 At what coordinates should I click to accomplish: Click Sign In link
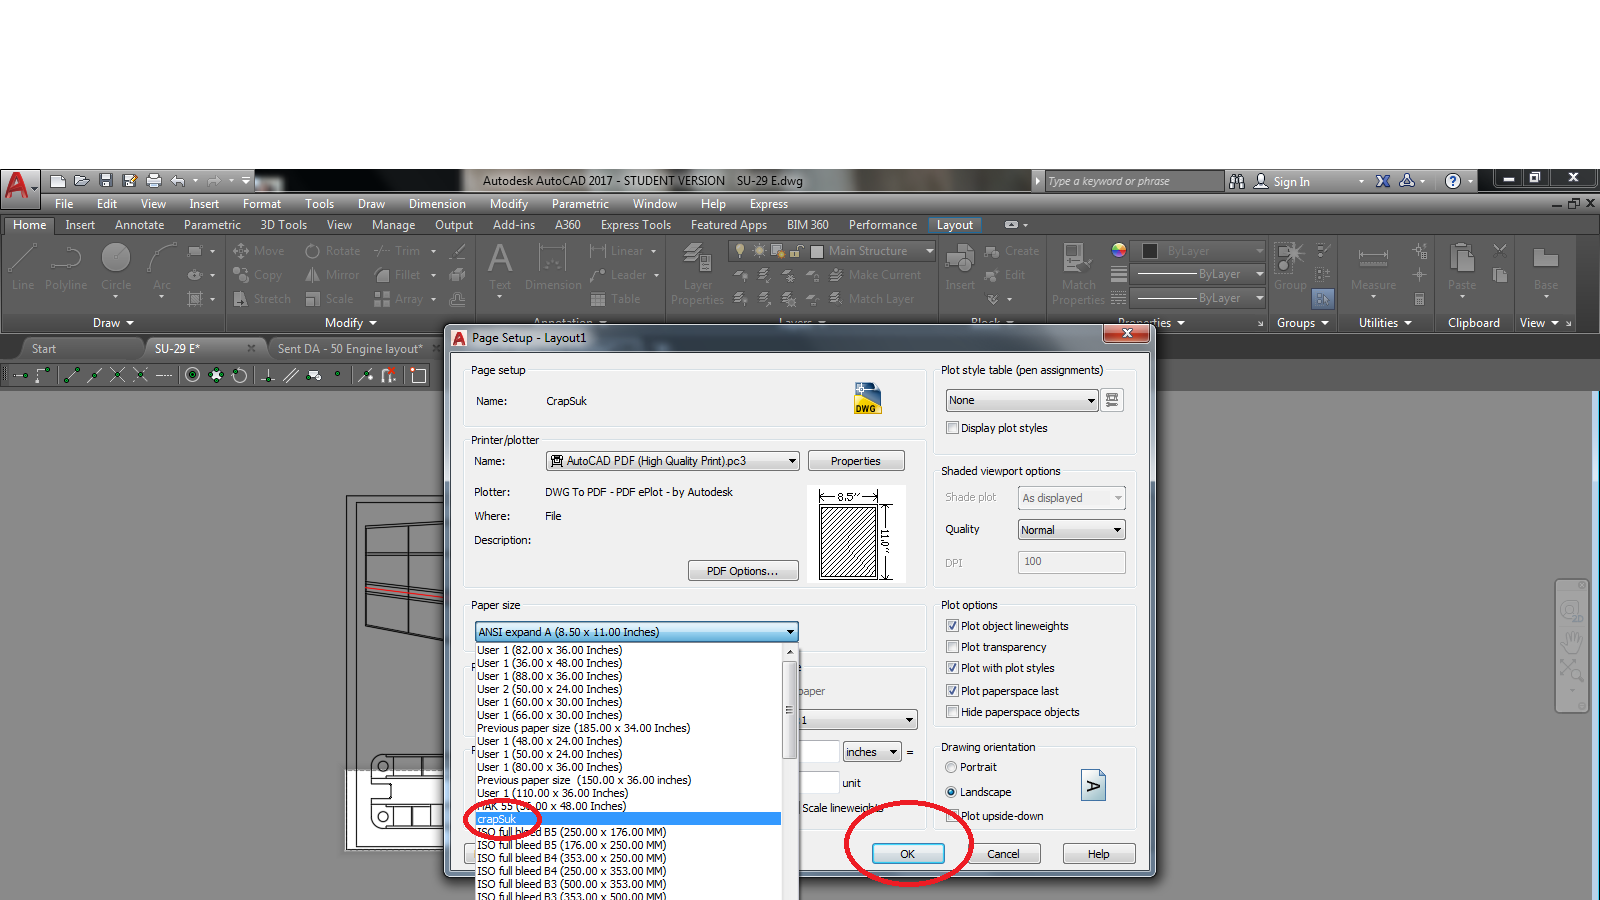[x=1291, y=182]
